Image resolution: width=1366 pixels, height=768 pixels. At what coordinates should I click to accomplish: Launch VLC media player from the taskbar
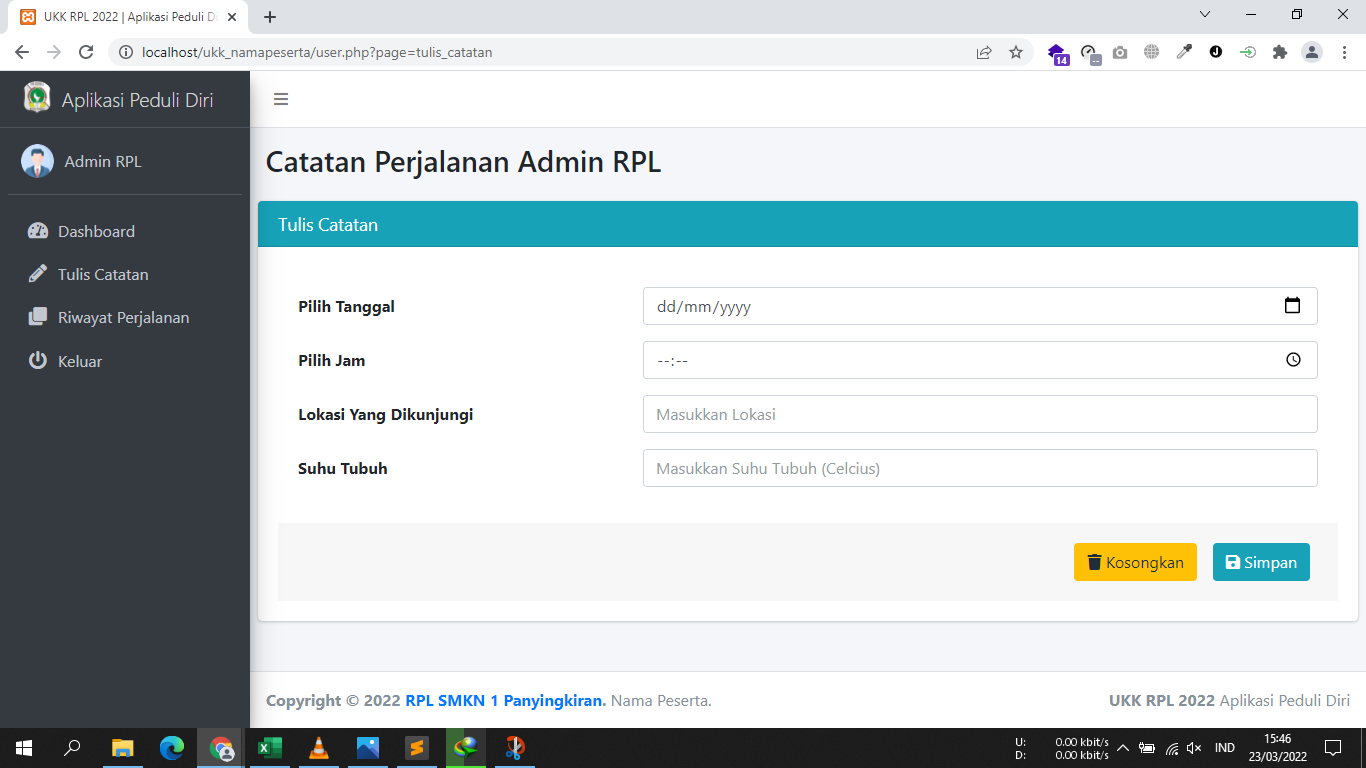pyautogui.click(x=319, y=748)
